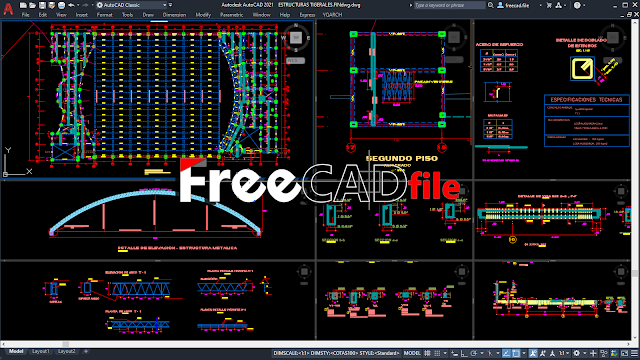Click the Undo arrow icon
Image resolution: width=640 pixels, height=360 pixels.
click(71, 5)
